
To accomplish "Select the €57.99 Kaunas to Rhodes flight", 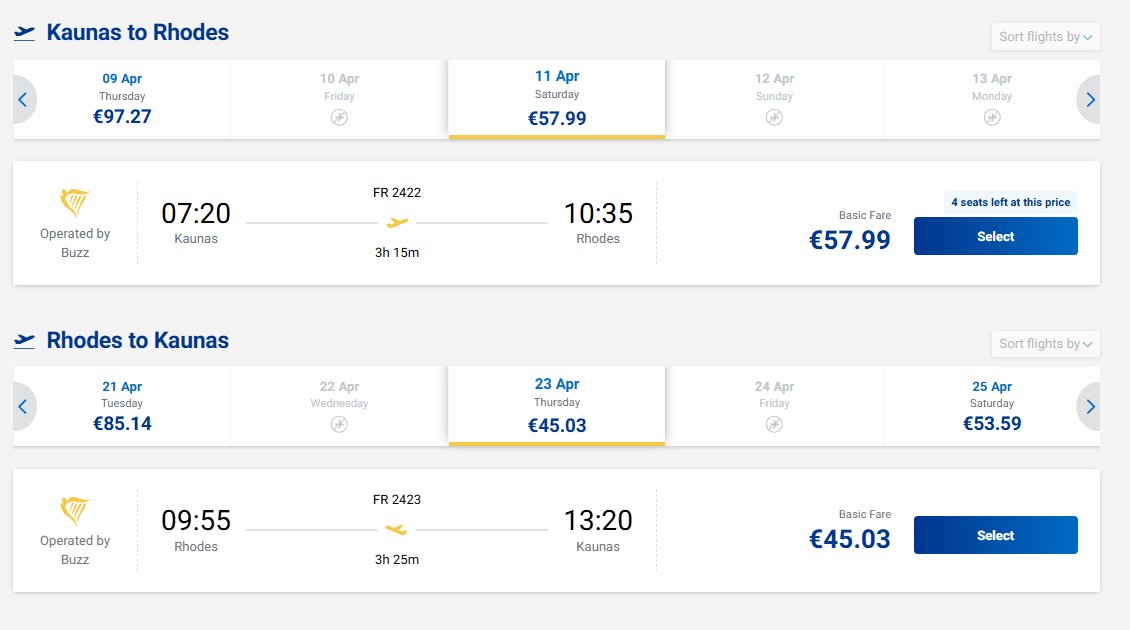I will pyautogui.click(x=995, y=237).
